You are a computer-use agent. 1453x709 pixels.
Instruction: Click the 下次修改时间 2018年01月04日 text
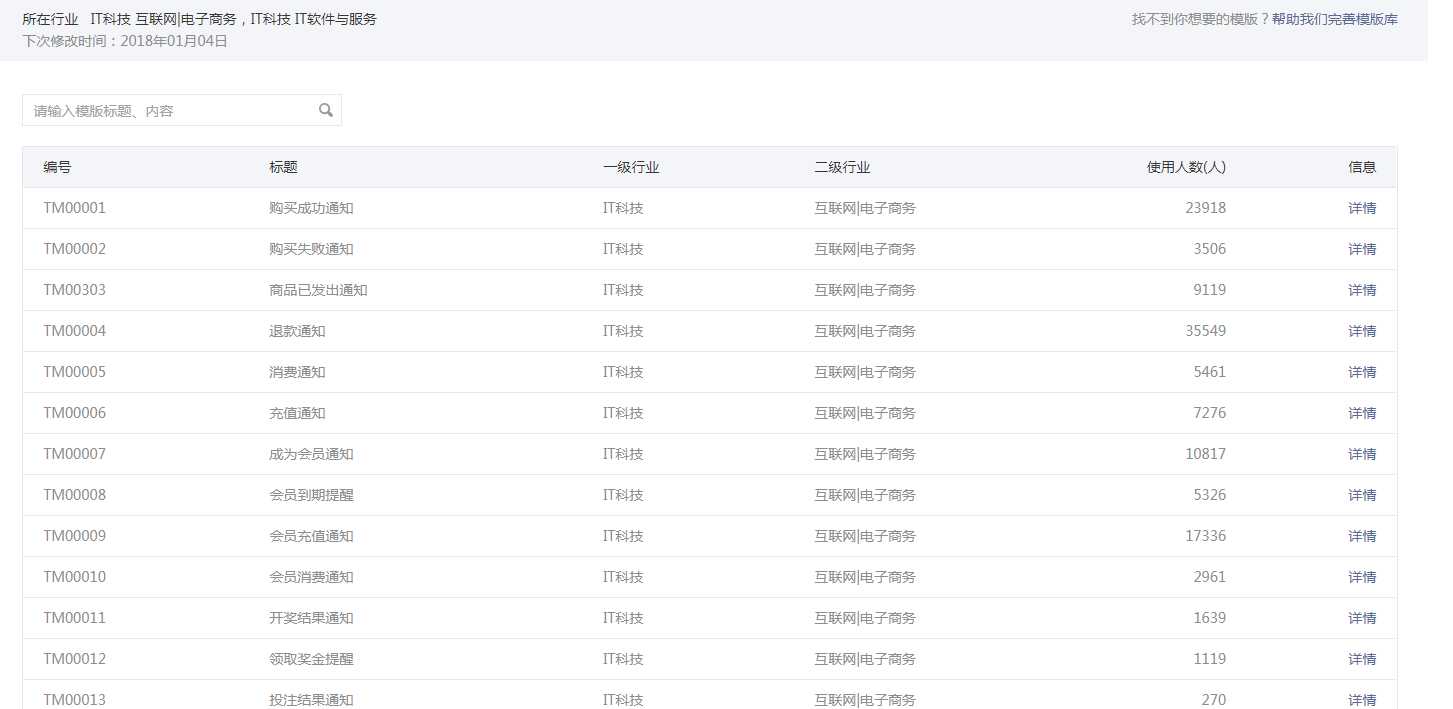[125, 41]
